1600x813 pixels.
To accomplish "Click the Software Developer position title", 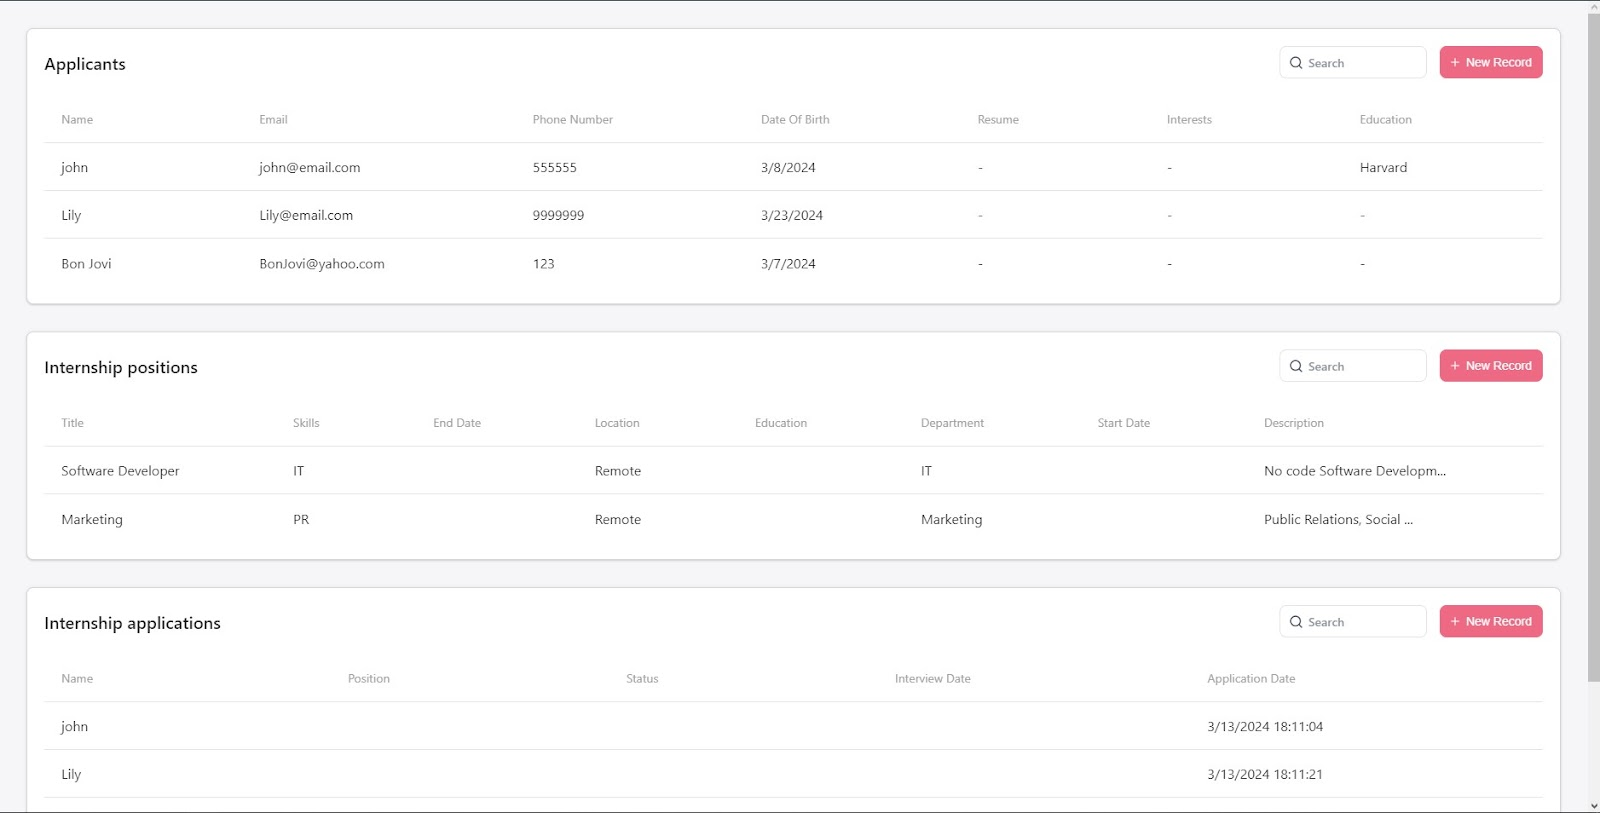I will (120, 471).
